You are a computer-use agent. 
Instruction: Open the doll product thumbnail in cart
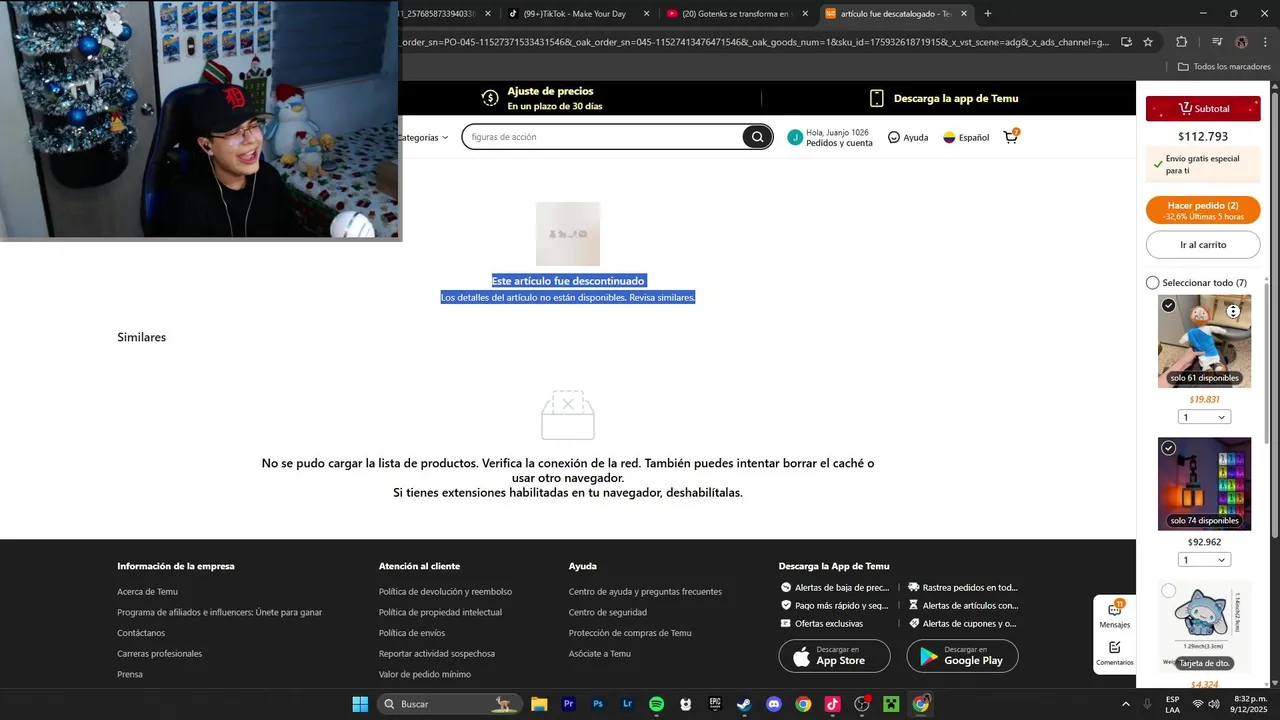coord(1204,341)
